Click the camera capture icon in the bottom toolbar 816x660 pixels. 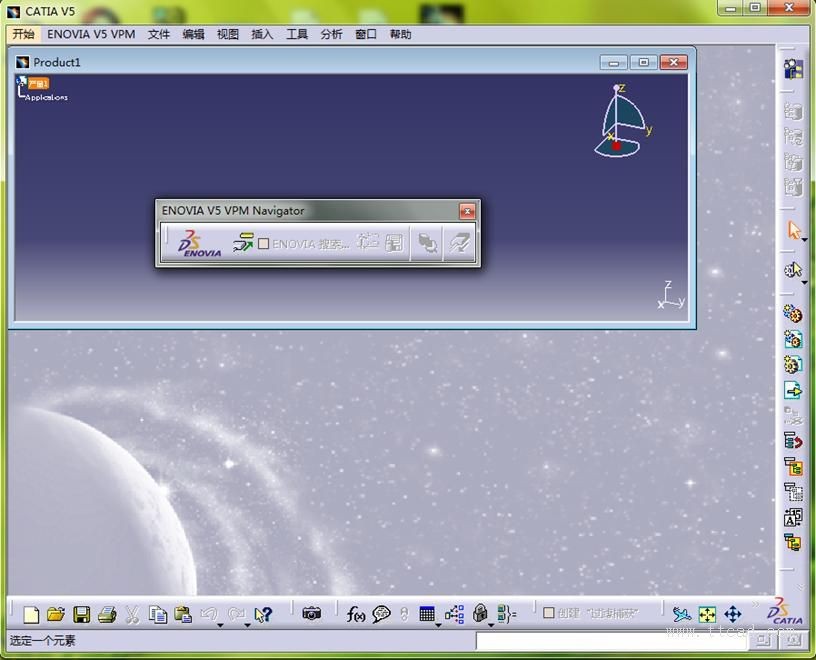[313, 613]
